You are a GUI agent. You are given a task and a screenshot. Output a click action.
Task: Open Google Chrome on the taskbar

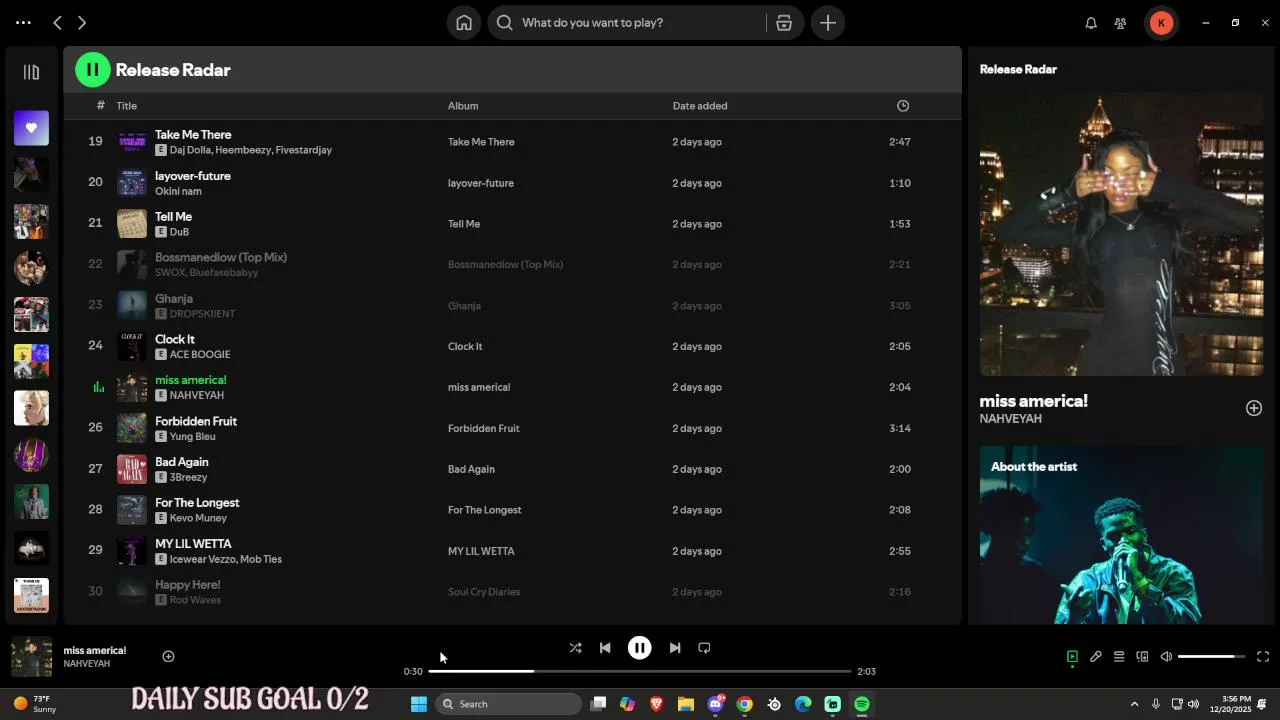pyautogui.click(x=745, y=704)
